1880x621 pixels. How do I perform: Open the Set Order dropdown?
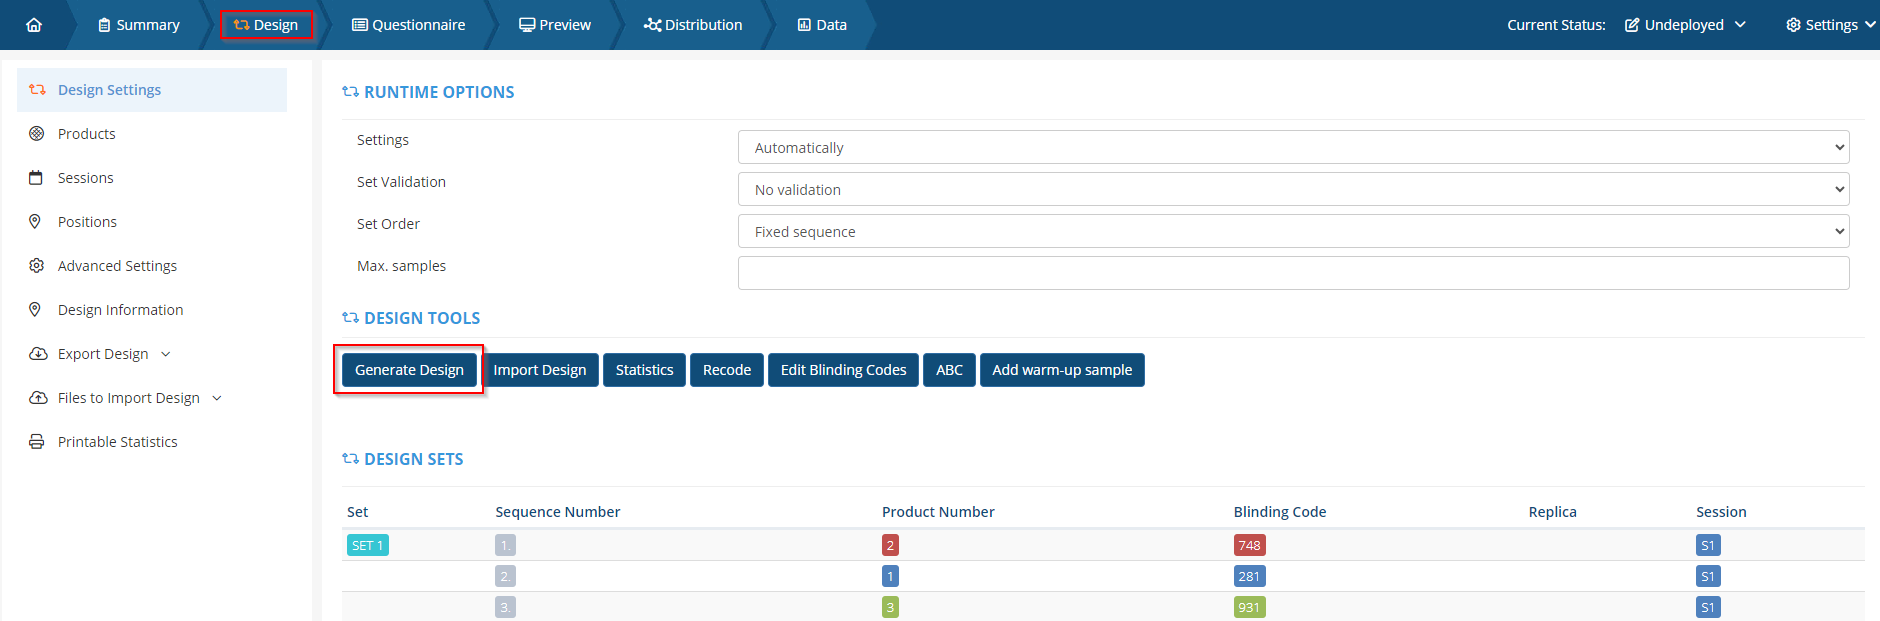(1292, 232)
